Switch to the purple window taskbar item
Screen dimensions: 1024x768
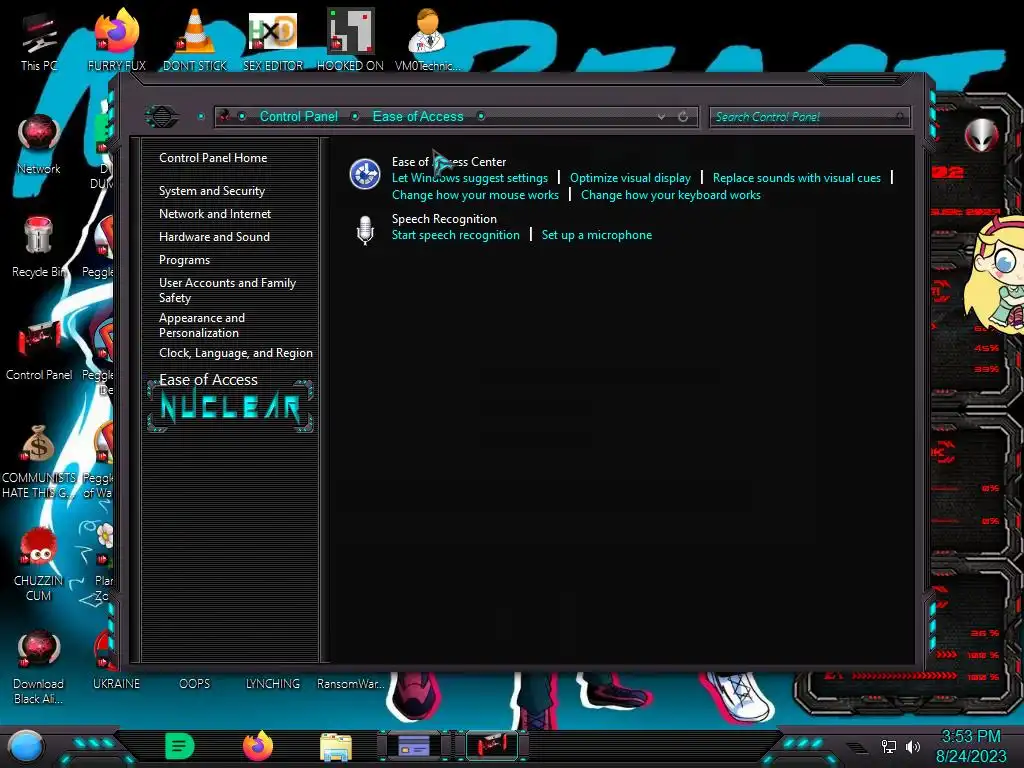(x=414, y=745)
